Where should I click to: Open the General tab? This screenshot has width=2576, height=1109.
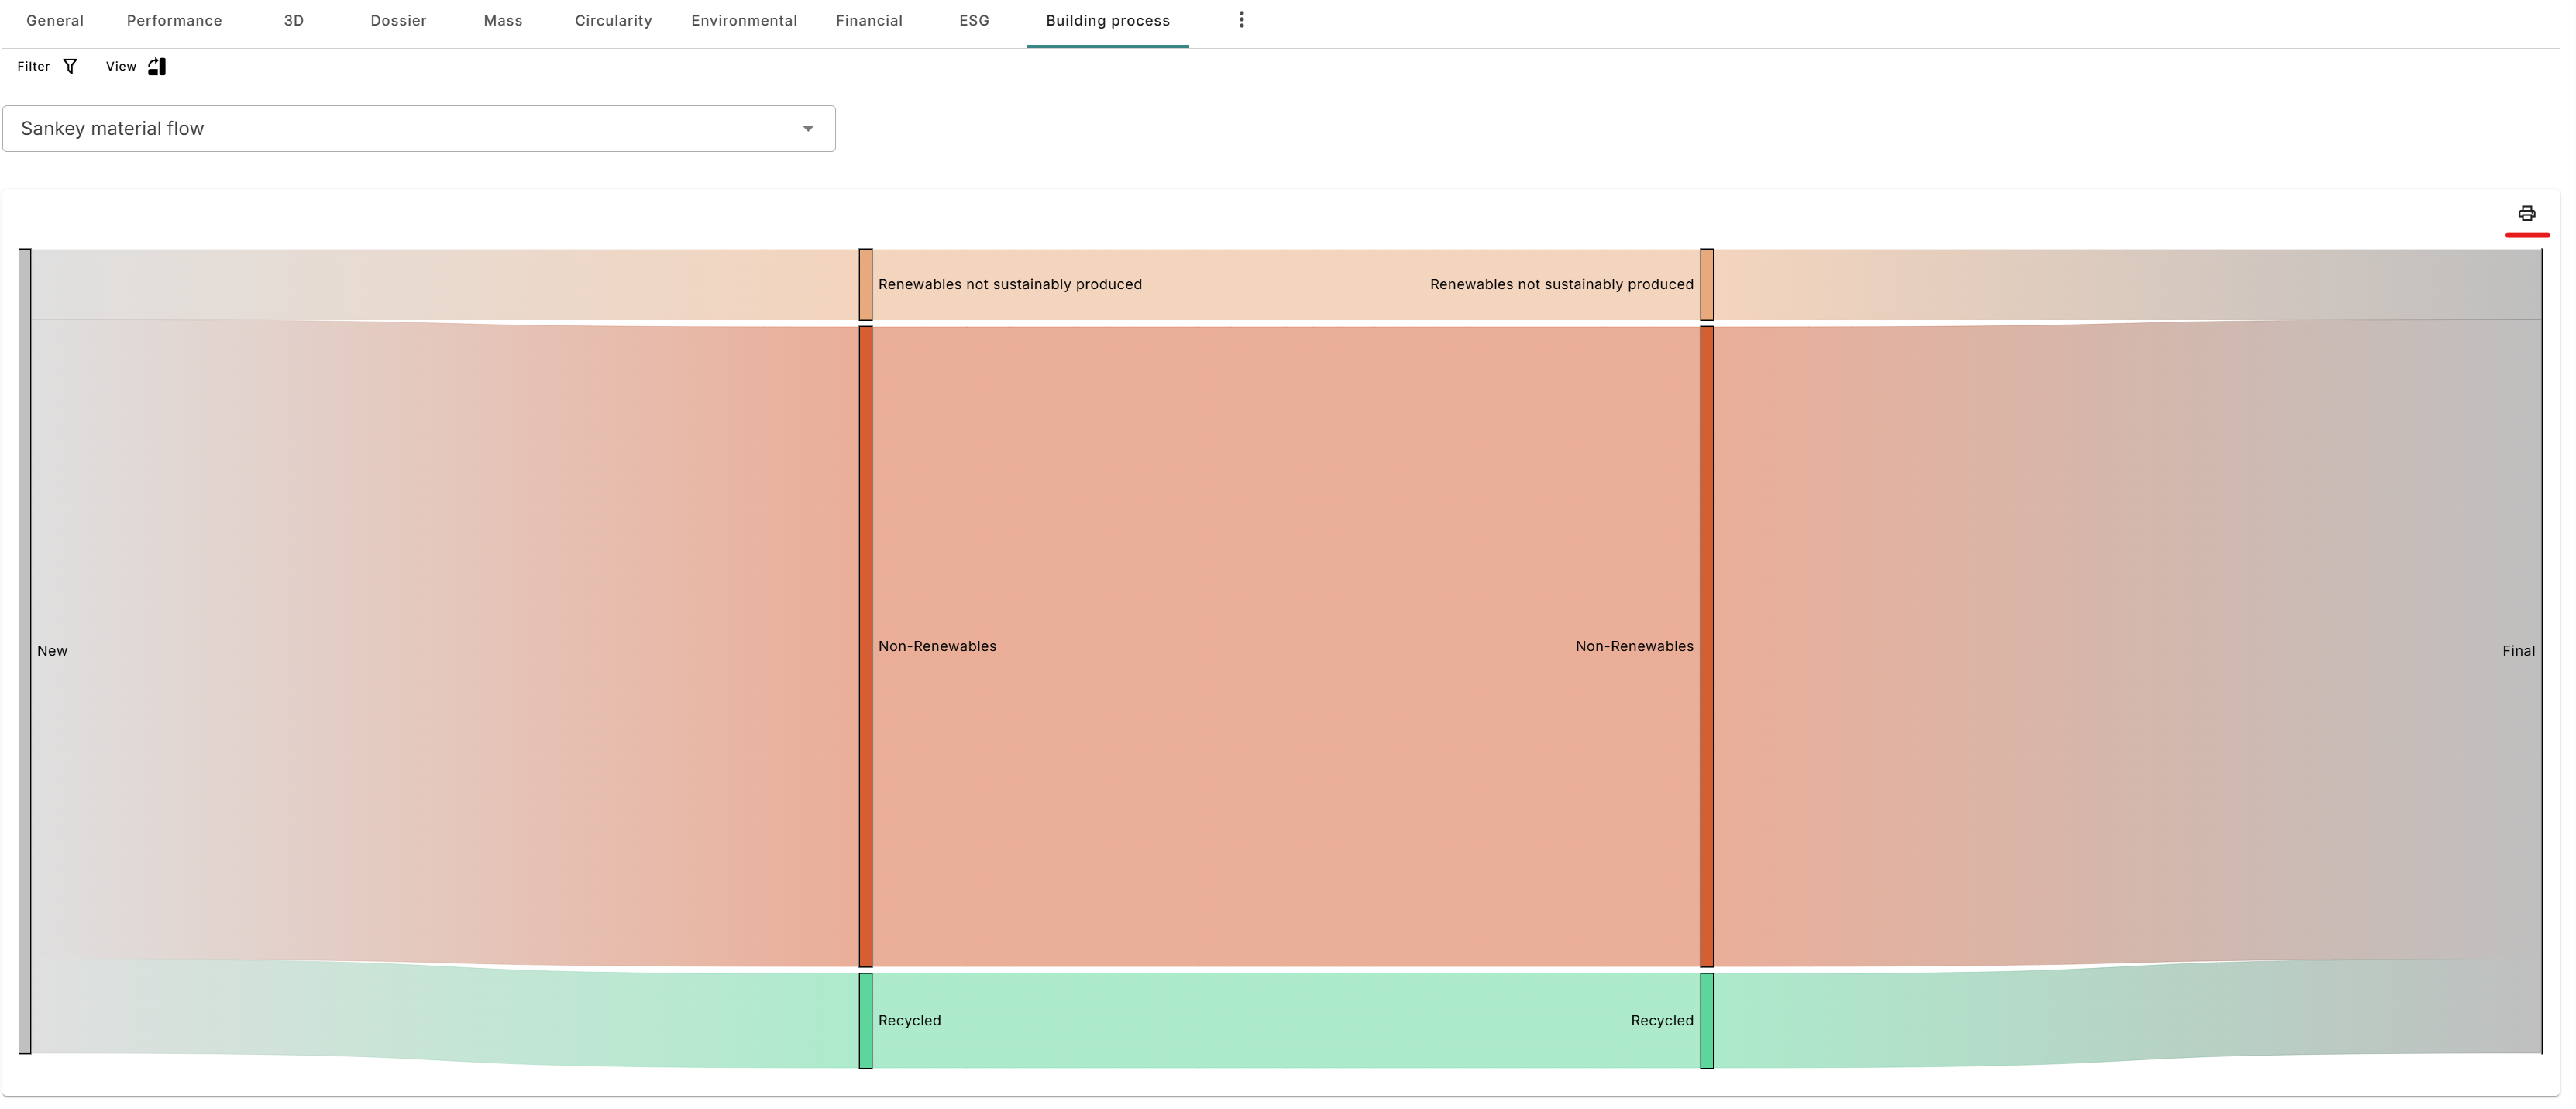coord(55,21)
